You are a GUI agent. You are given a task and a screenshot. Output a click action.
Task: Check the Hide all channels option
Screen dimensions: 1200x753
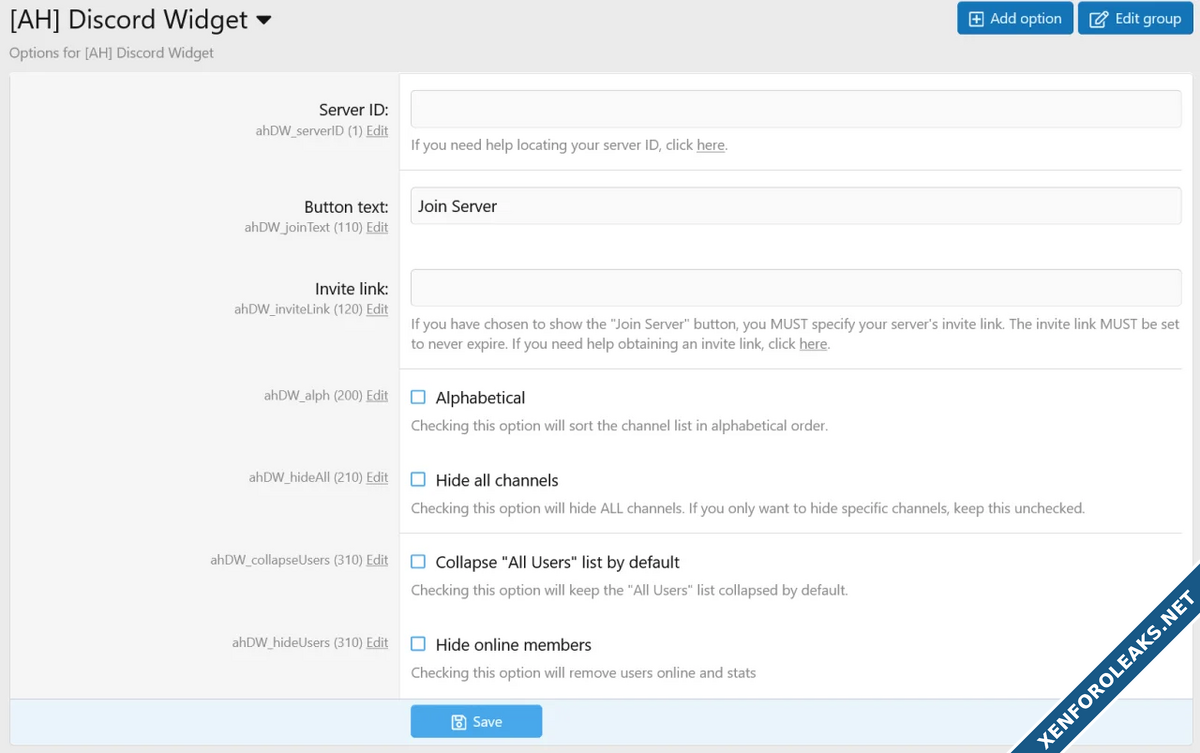(418, 480)
